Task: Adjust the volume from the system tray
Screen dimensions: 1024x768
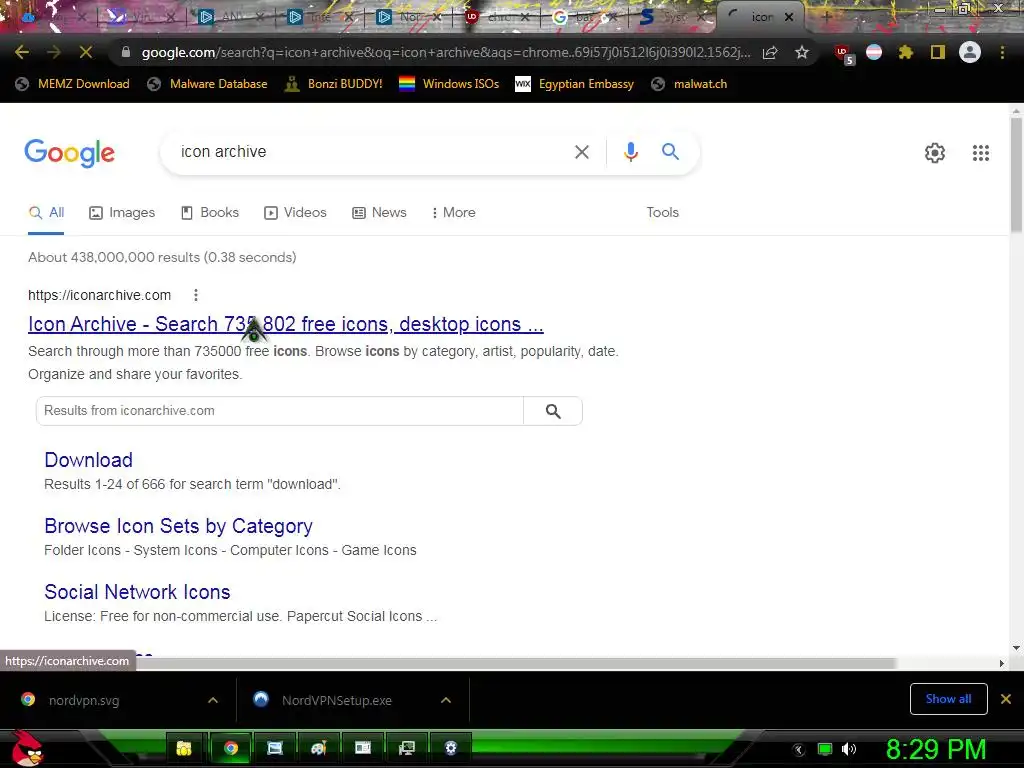Action: tap(848, 749)
